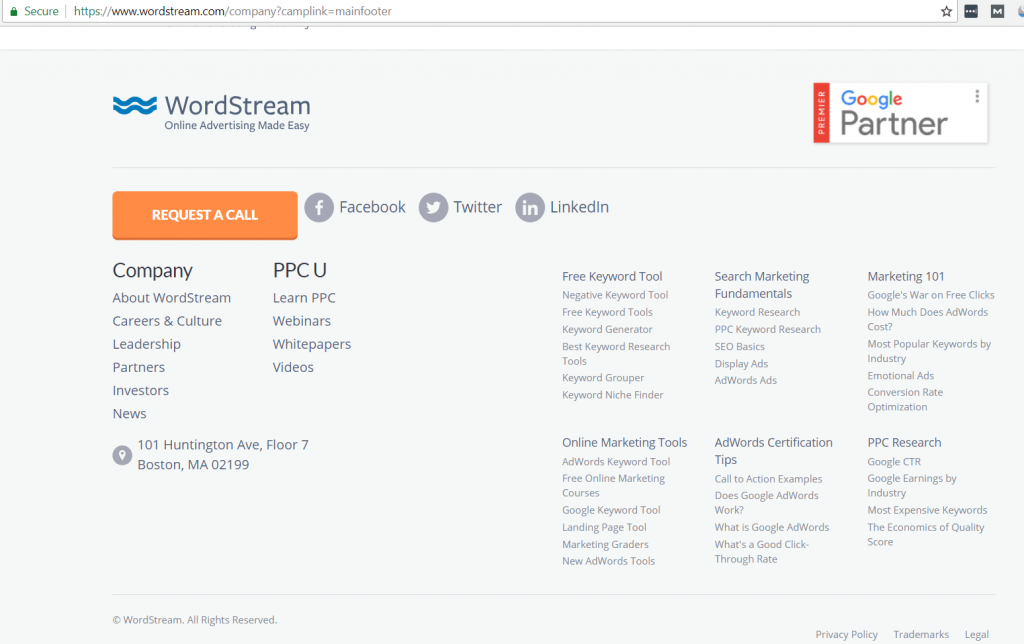Click the Google CTR link
The width and height of the screenshot is (1024, 644).
click(x=894, y=461)
